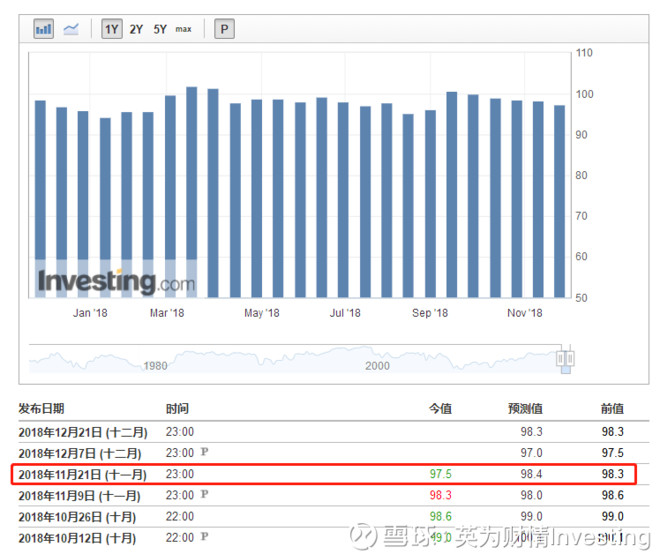
Task: Click the red 98.3 actual value
Action: tap(440, 495)
